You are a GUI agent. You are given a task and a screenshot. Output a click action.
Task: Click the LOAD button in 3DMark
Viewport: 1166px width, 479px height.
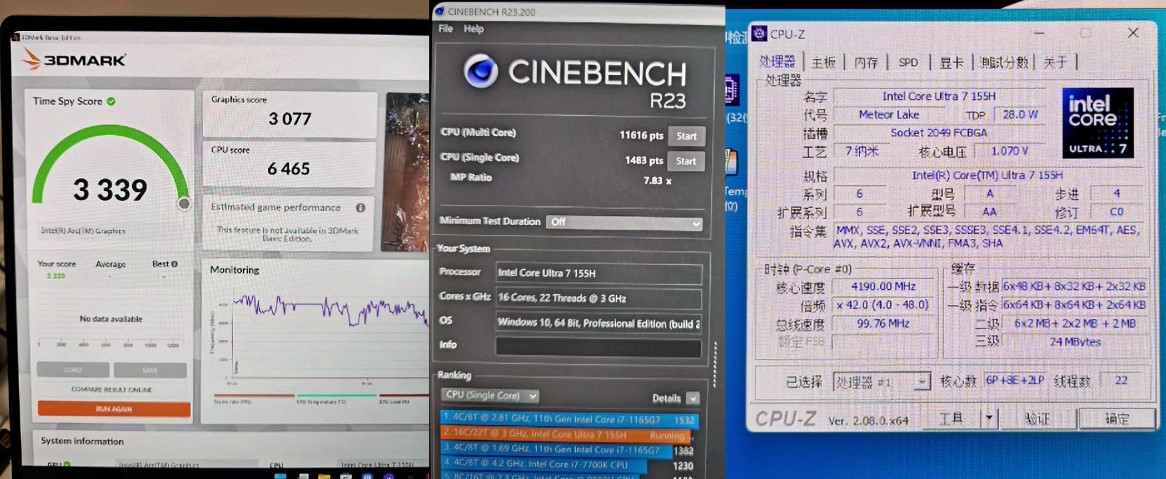[x=73, y=370]
